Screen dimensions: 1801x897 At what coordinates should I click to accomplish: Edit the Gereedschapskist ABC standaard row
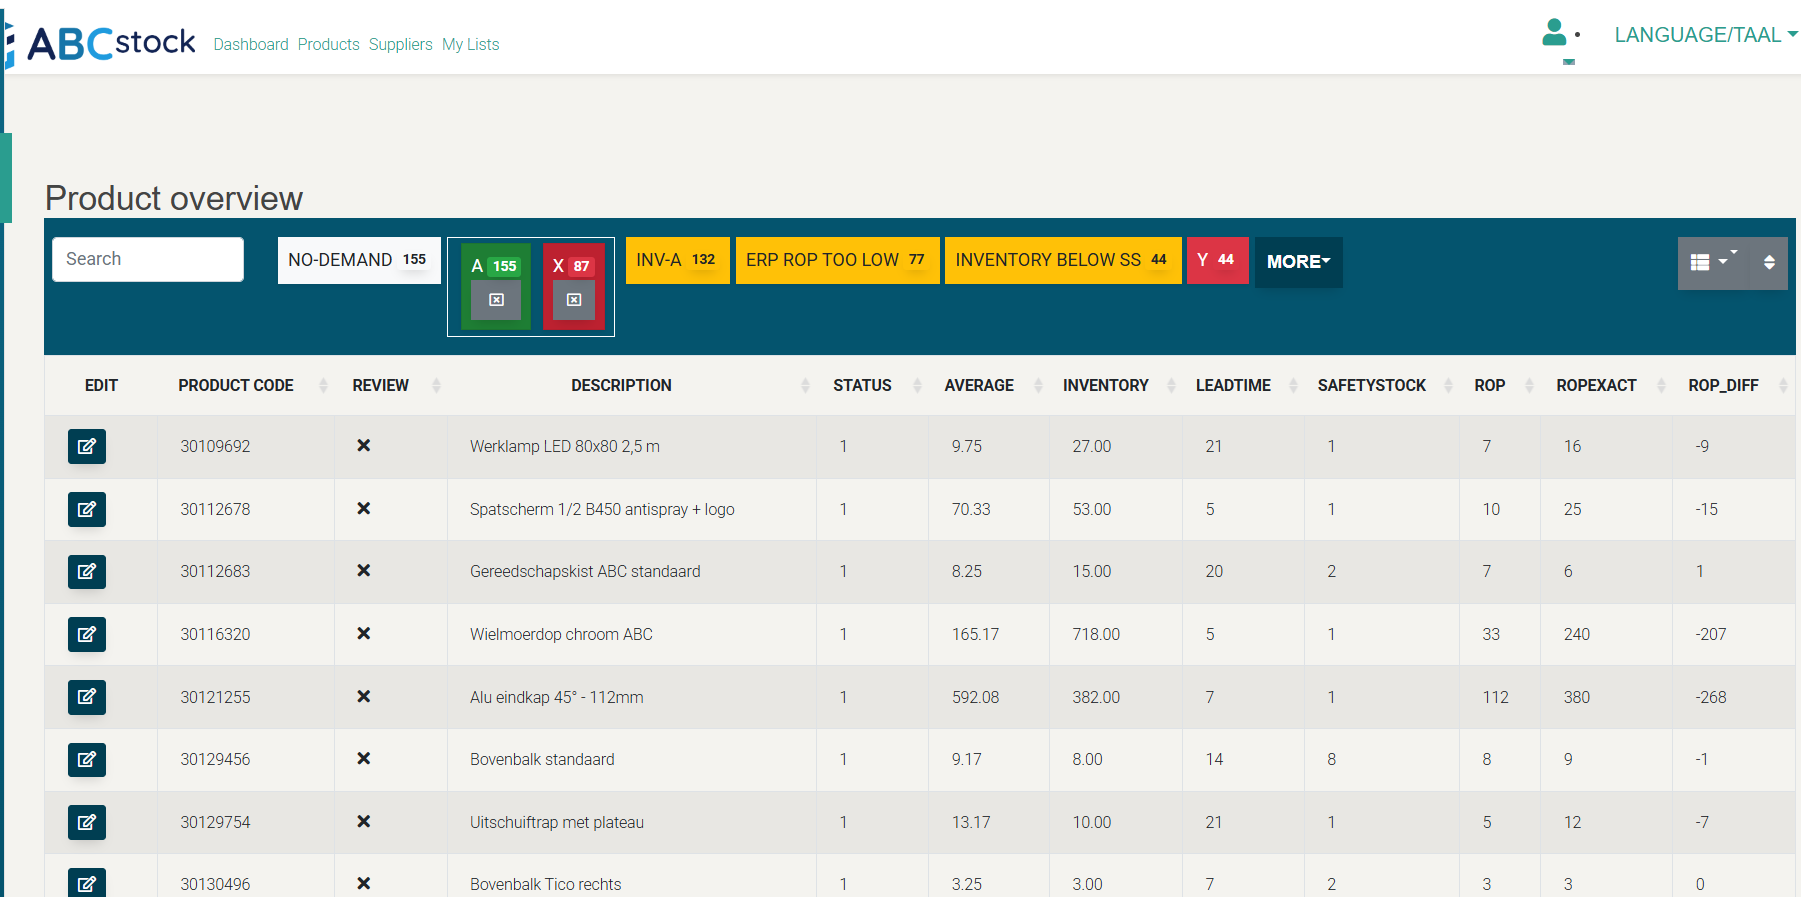[x=87, y=571]
